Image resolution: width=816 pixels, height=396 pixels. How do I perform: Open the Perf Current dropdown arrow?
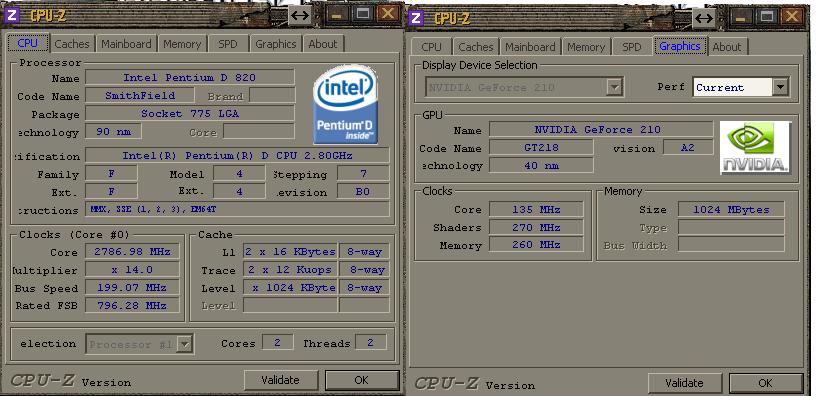tap(781, 87)
